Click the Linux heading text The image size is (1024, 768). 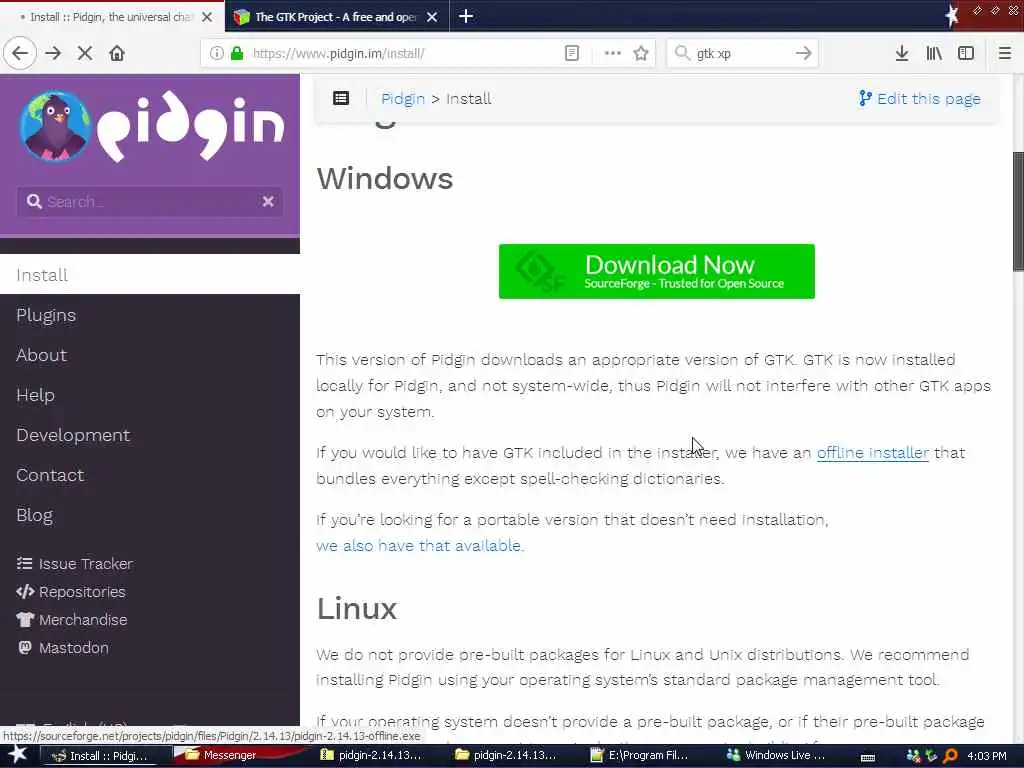357,609
